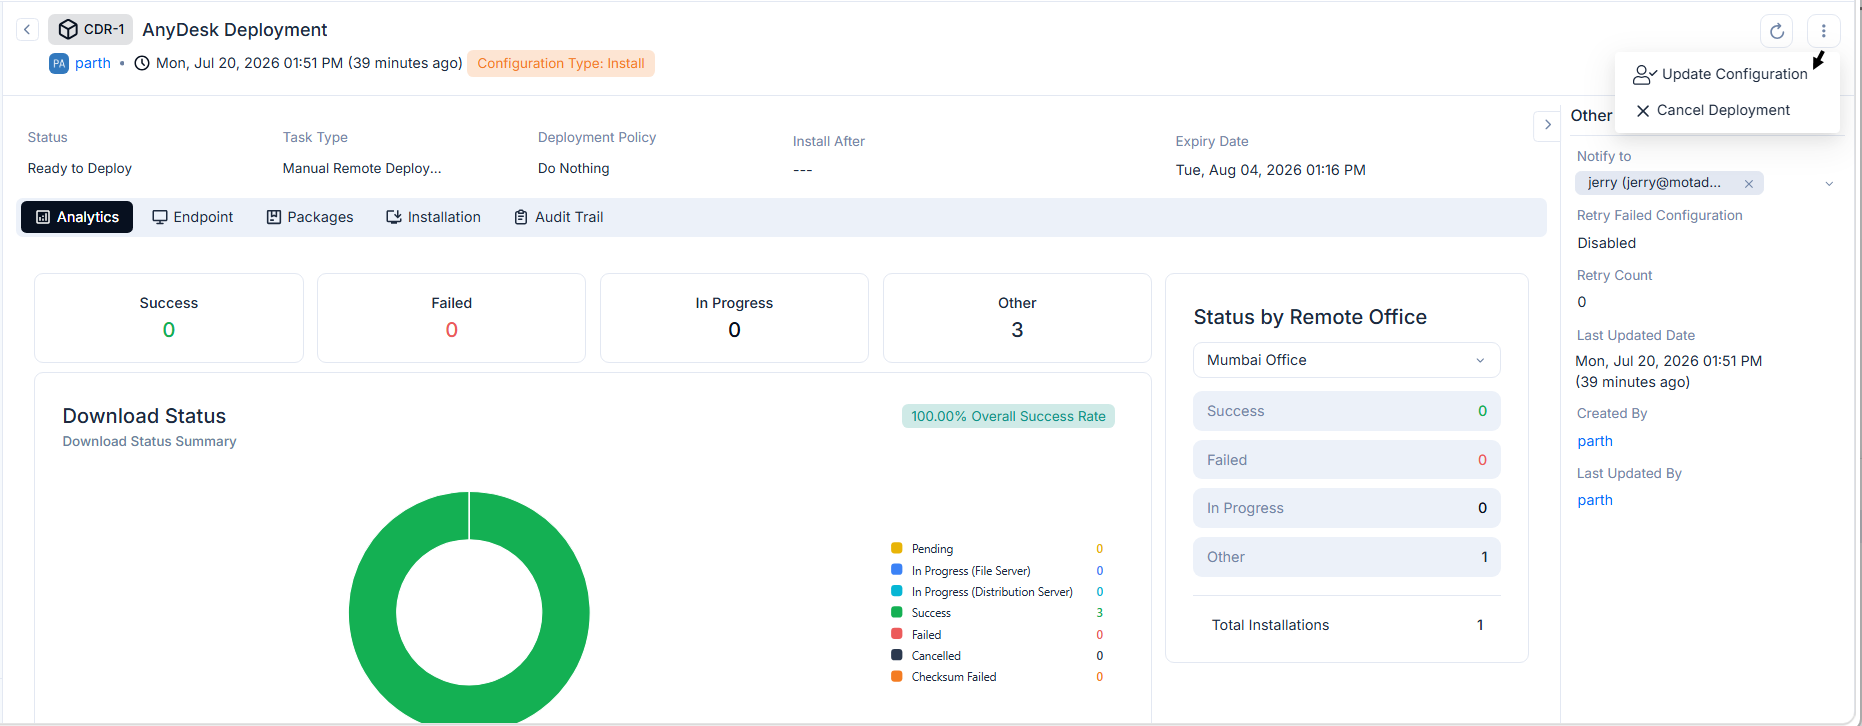Click In Progress row in Remote Office status

pos(1346,508)
